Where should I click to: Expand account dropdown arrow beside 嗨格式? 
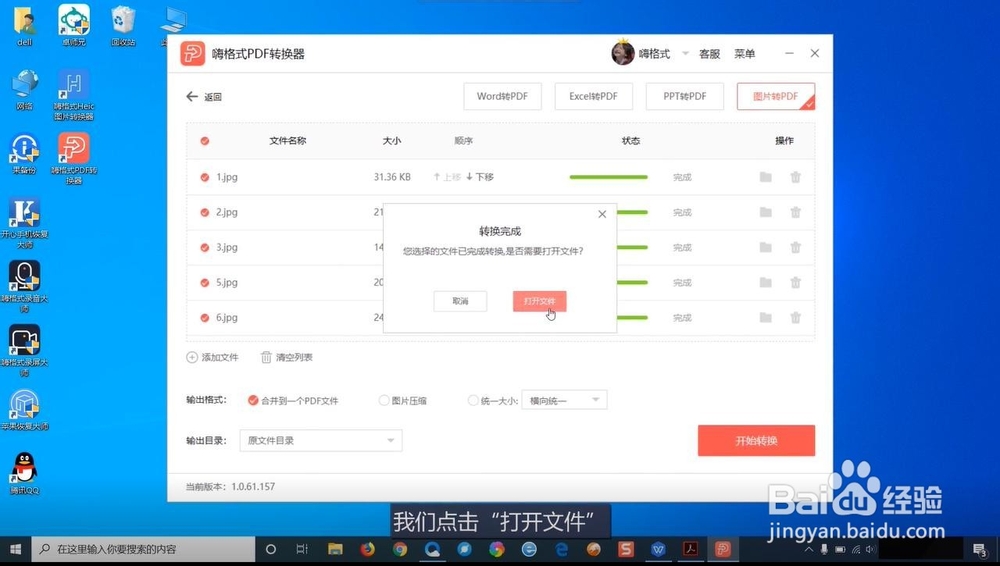(686, 53)
